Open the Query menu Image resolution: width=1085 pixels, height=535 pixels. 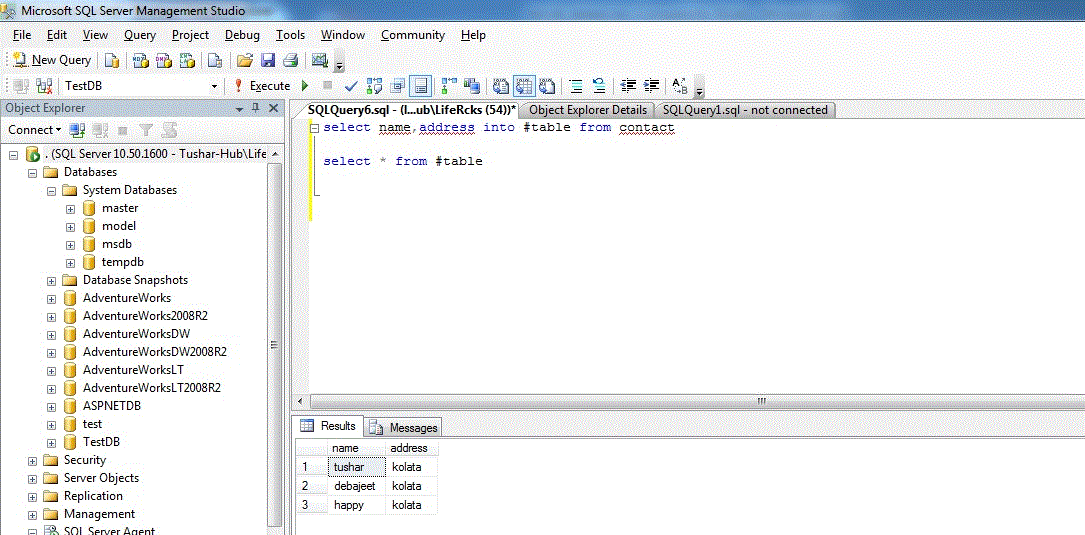click(x=139, y=35)
